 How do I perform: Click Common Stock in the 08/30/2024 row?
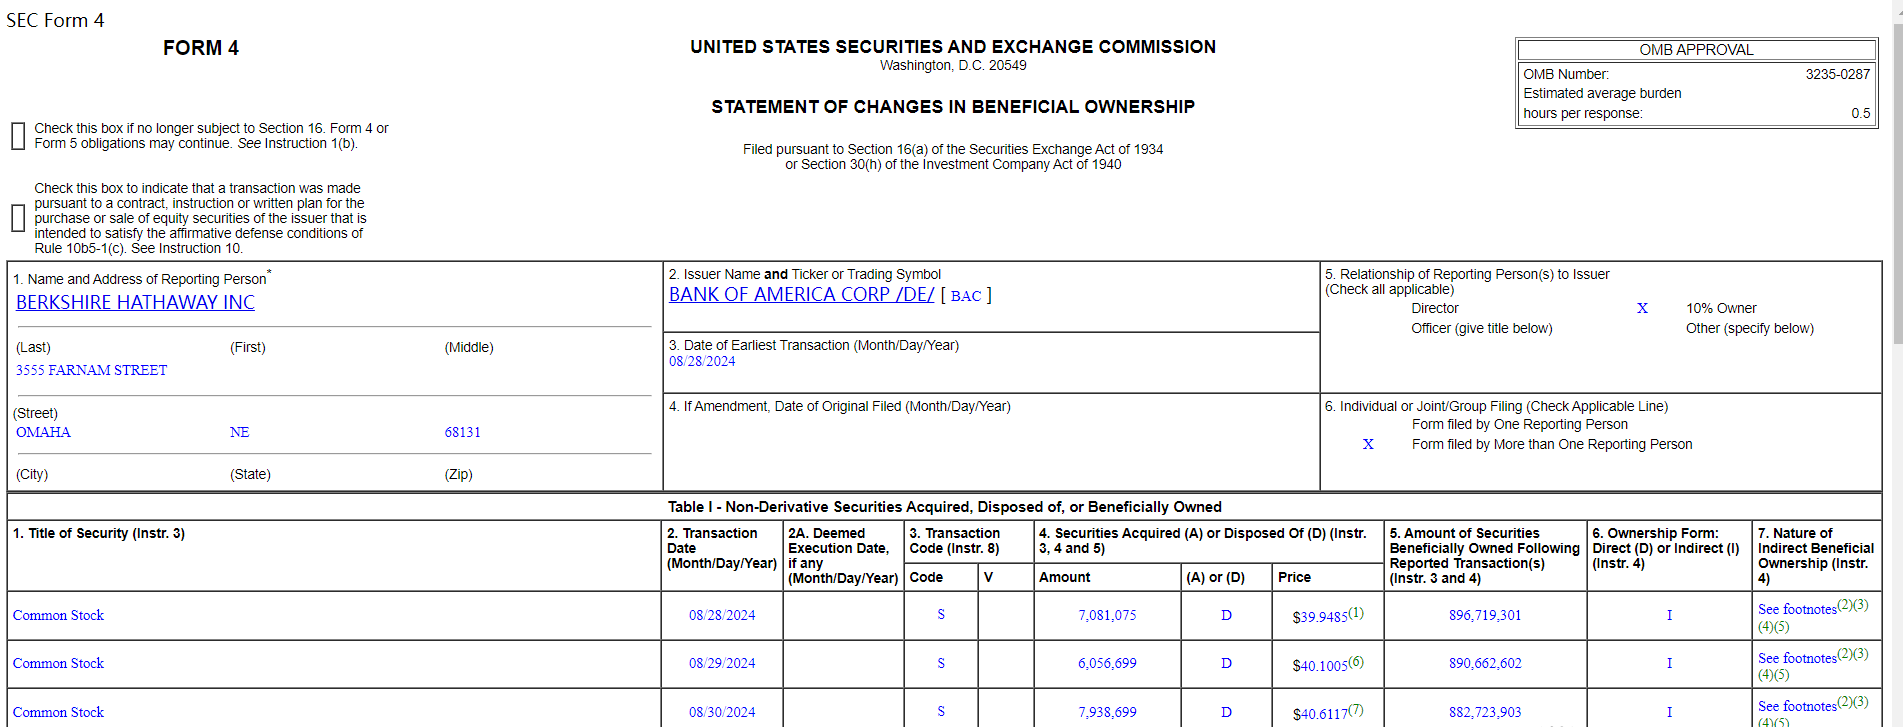coord(58,712)
